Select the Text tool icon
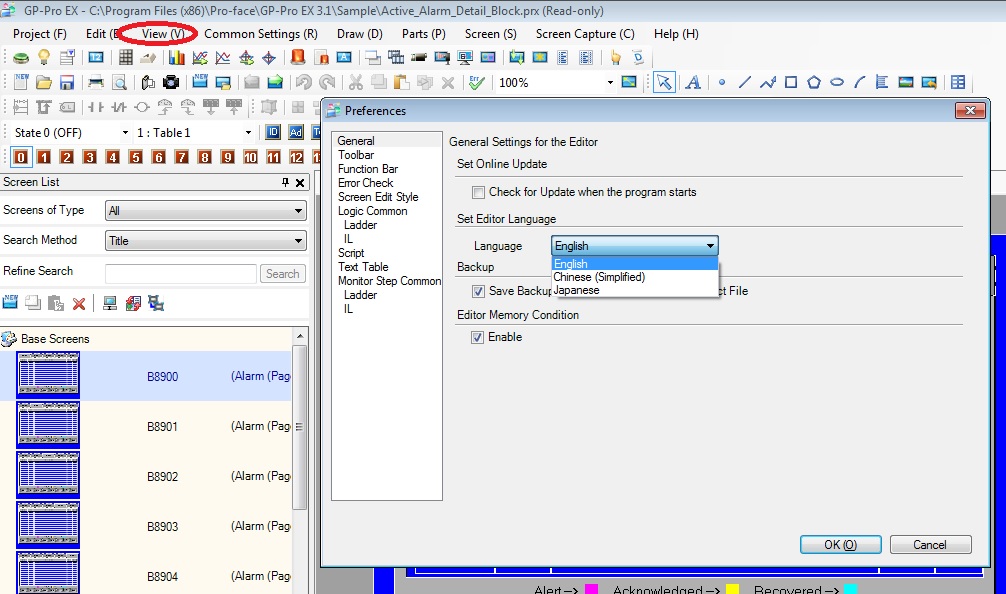The image size is (1006, 594). tap(692, 82)
